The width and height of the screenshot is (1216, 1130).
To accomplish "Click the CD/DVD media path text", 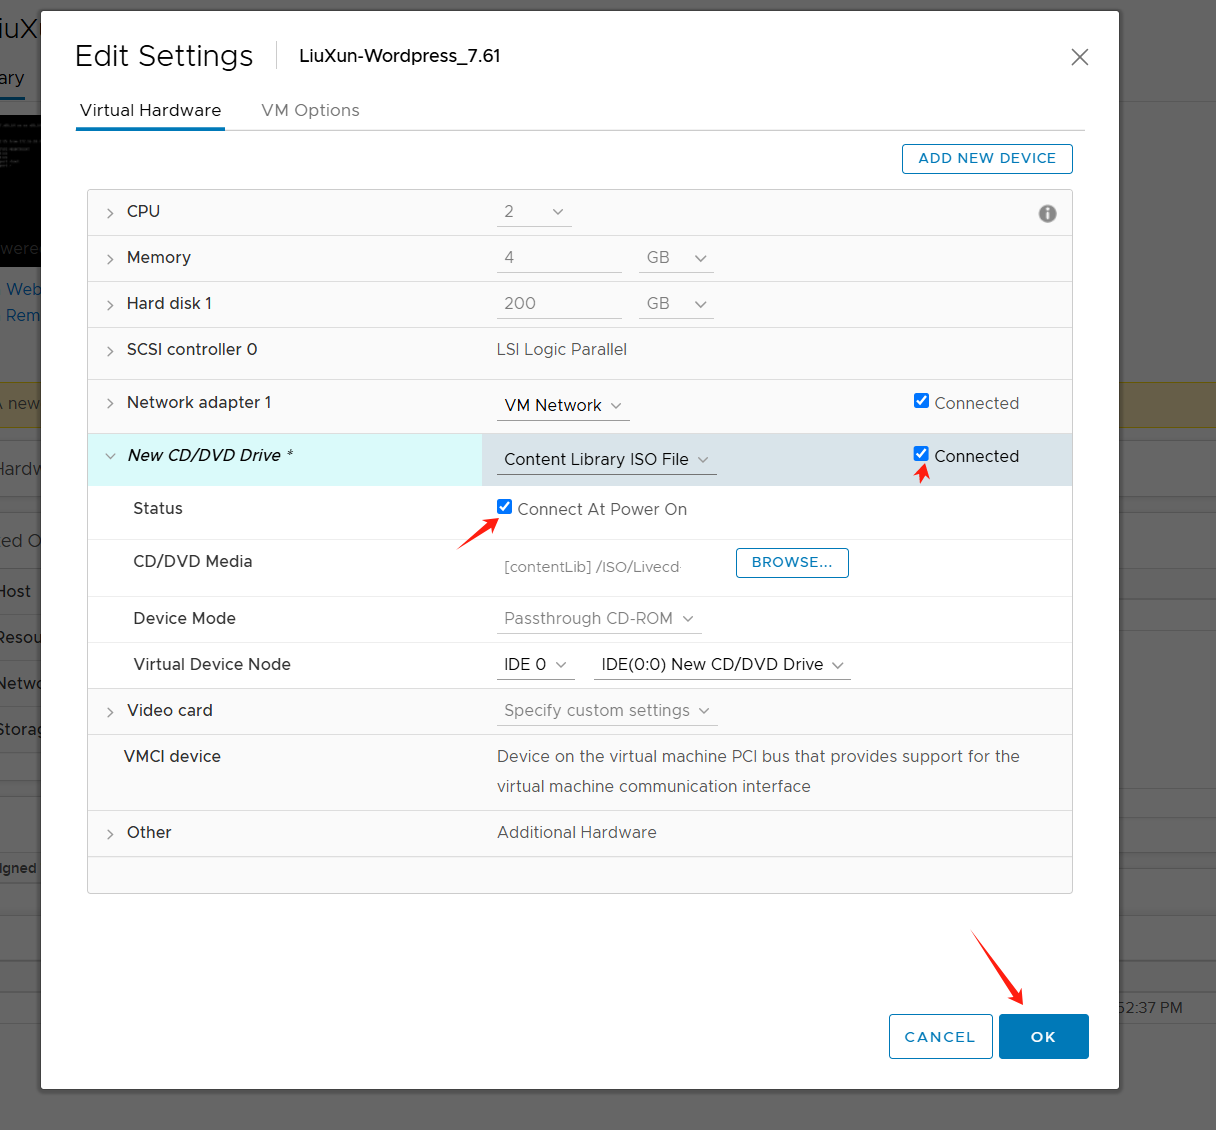I will pos(592,566).
